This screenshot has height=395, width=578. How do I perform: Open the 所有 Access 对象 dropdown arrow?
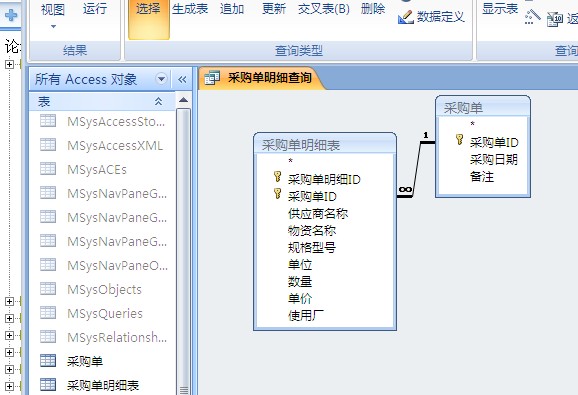click(x=161, y=79)
